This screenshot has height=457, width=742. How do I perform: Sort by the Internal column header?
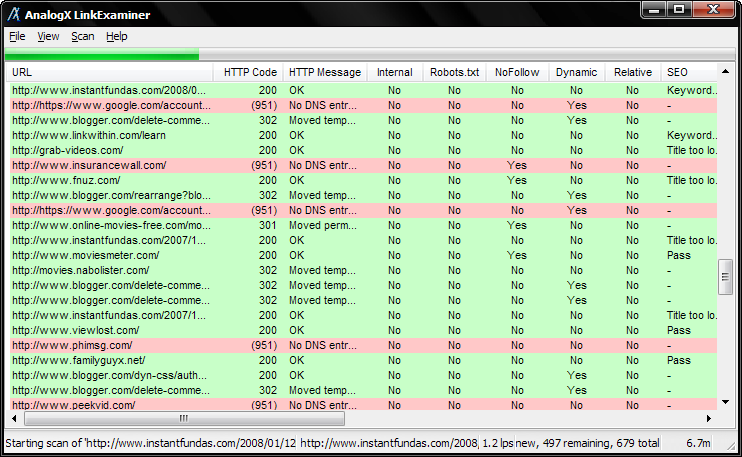click(x=395, y=72)
